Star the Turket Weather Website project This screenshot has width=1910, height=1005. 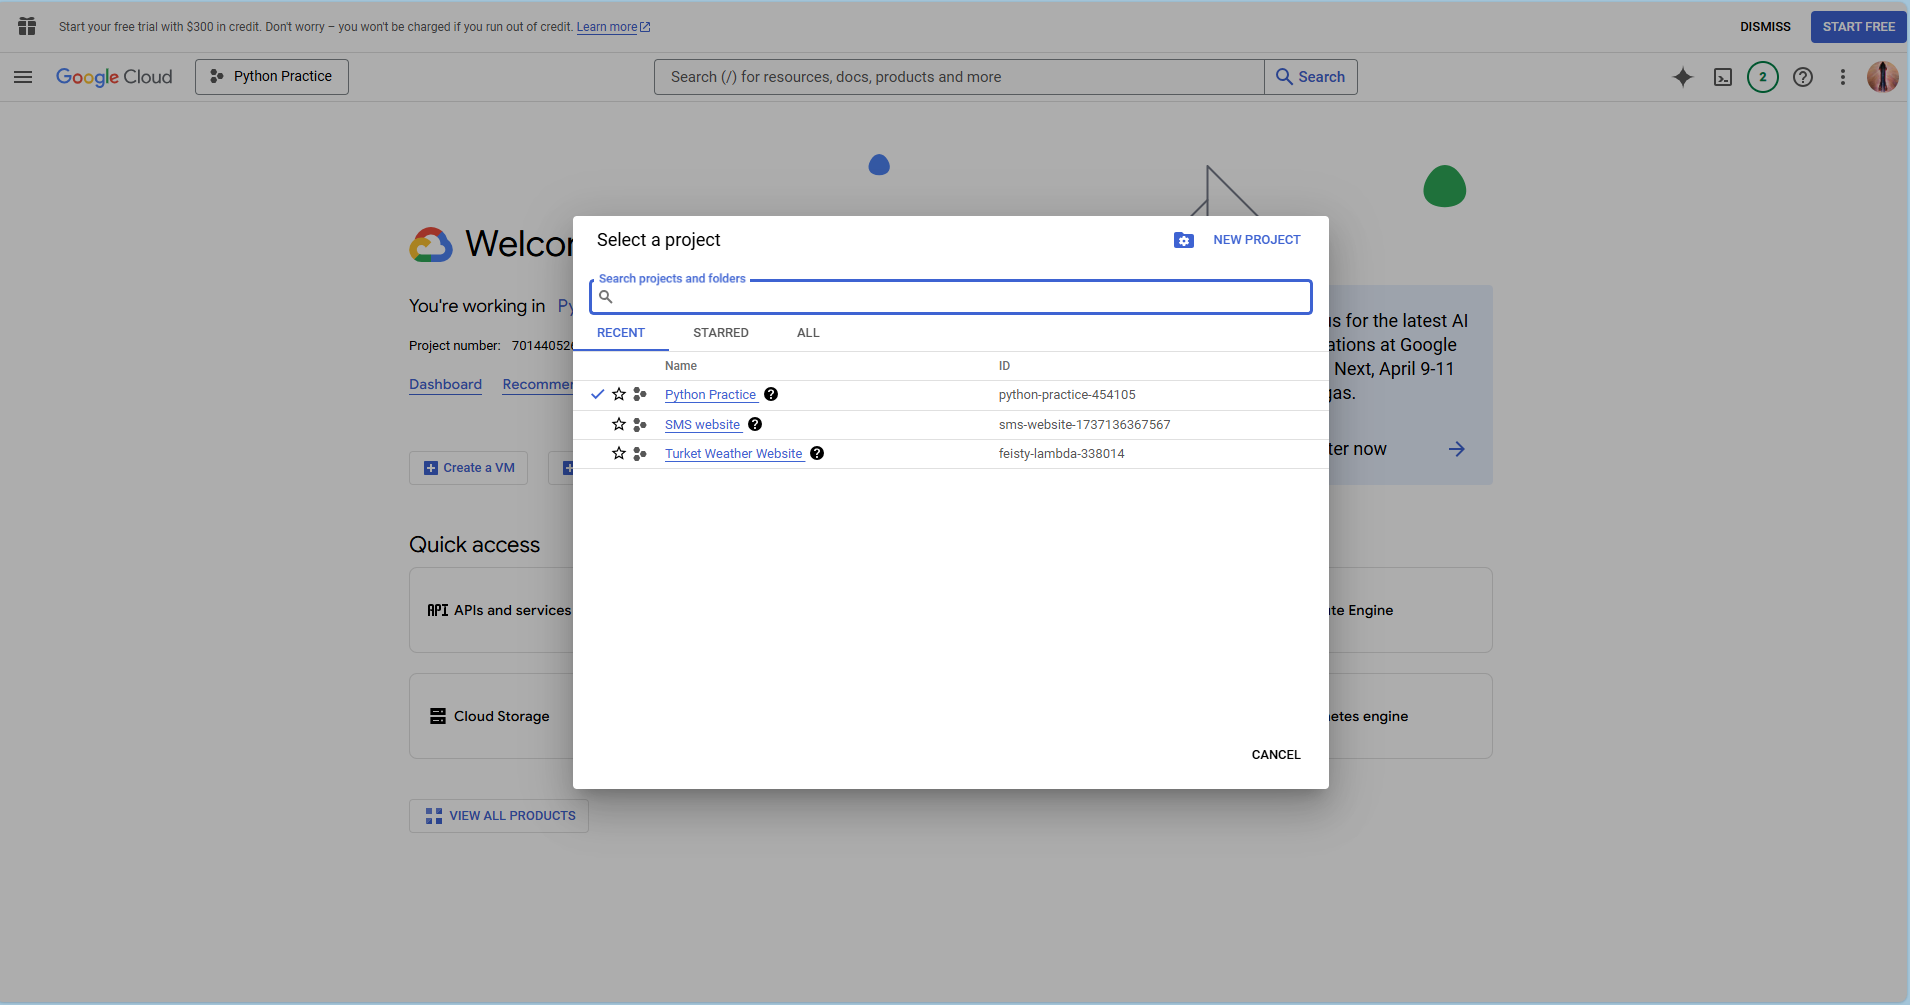pyautogui.click(x=619, y=453)
